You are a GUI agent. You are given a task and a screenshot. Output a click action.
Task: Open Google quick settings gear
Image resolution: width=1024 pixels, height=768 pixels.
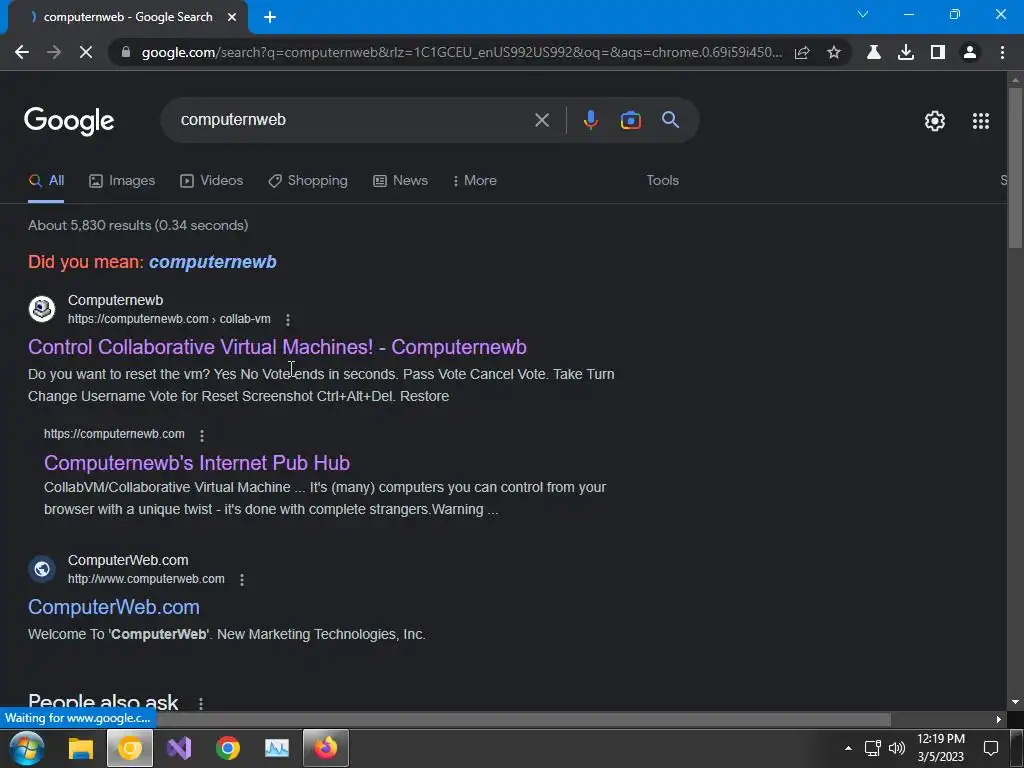pyautogui.click(x=935, y=121)
